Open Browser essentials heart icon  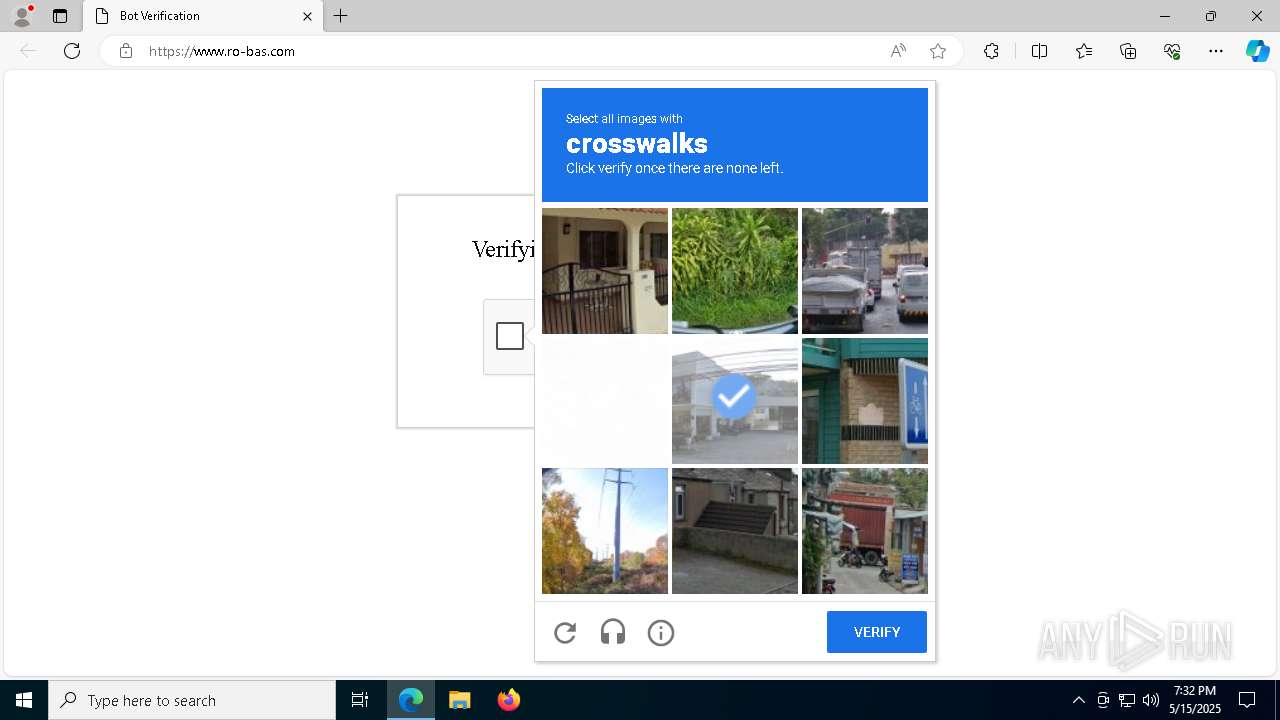tap(1172, 51)
